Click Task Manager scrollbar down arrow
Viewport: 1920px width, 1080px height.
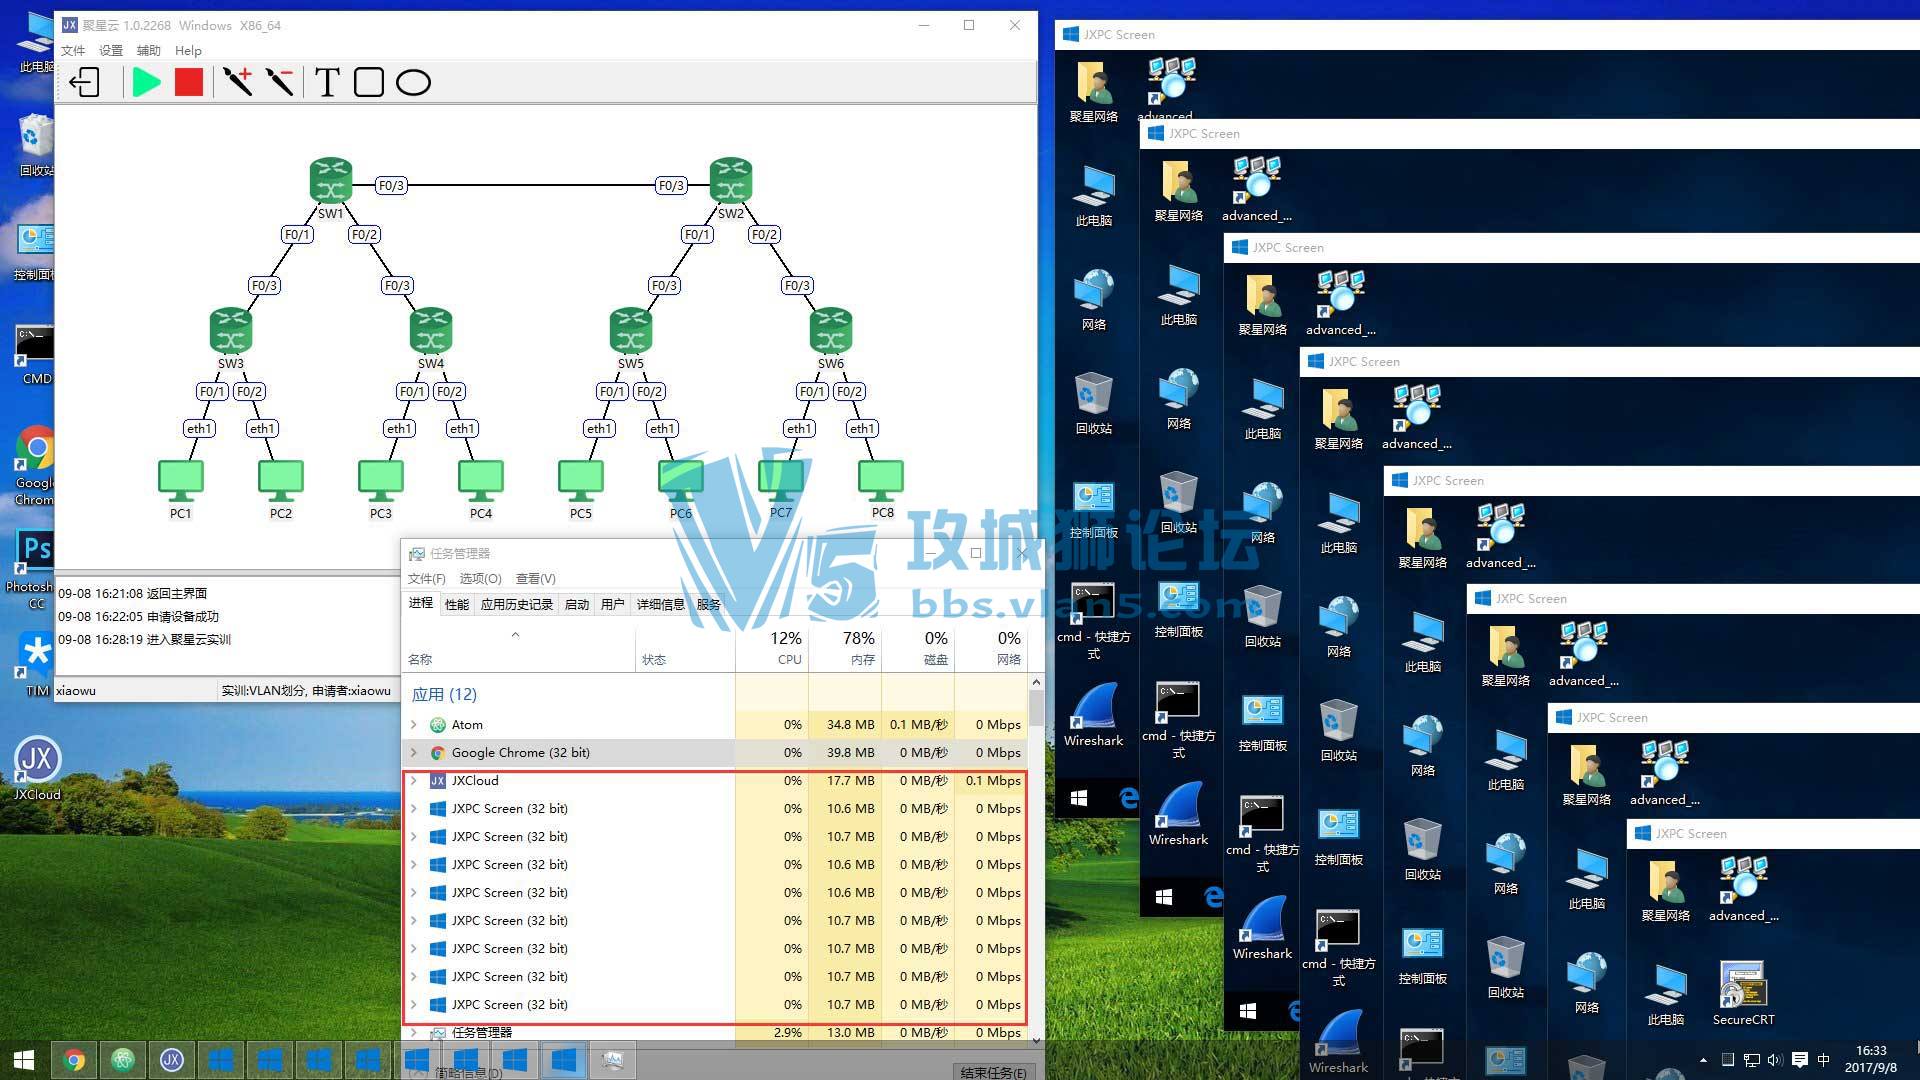point(1036,1040)
